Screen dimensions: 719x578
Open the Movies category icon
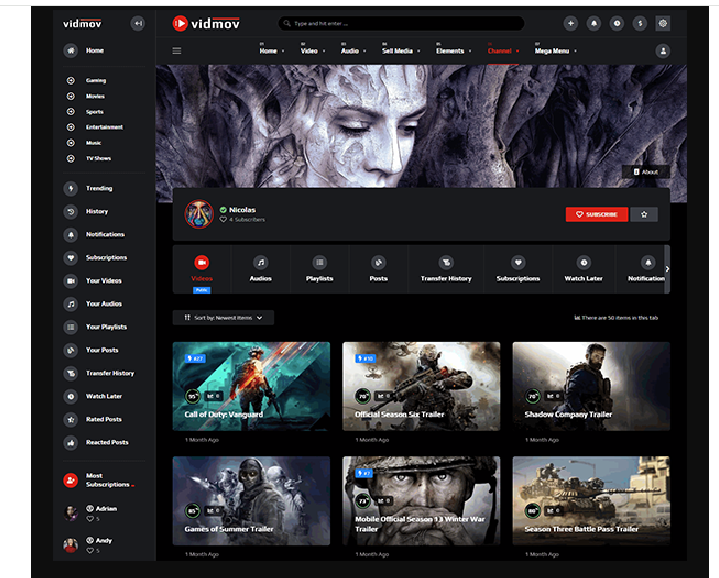[x=71, y=96]
